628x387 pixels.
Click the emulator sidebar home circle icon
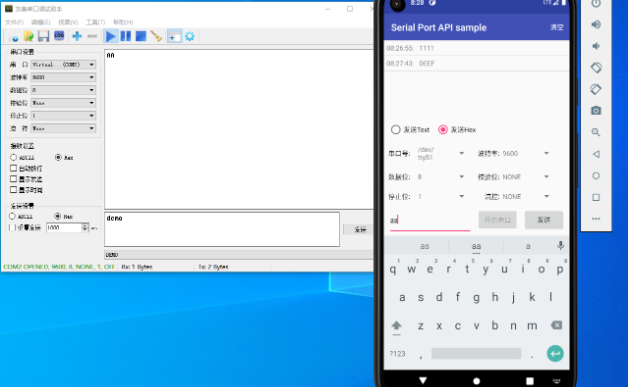point(596,176)
